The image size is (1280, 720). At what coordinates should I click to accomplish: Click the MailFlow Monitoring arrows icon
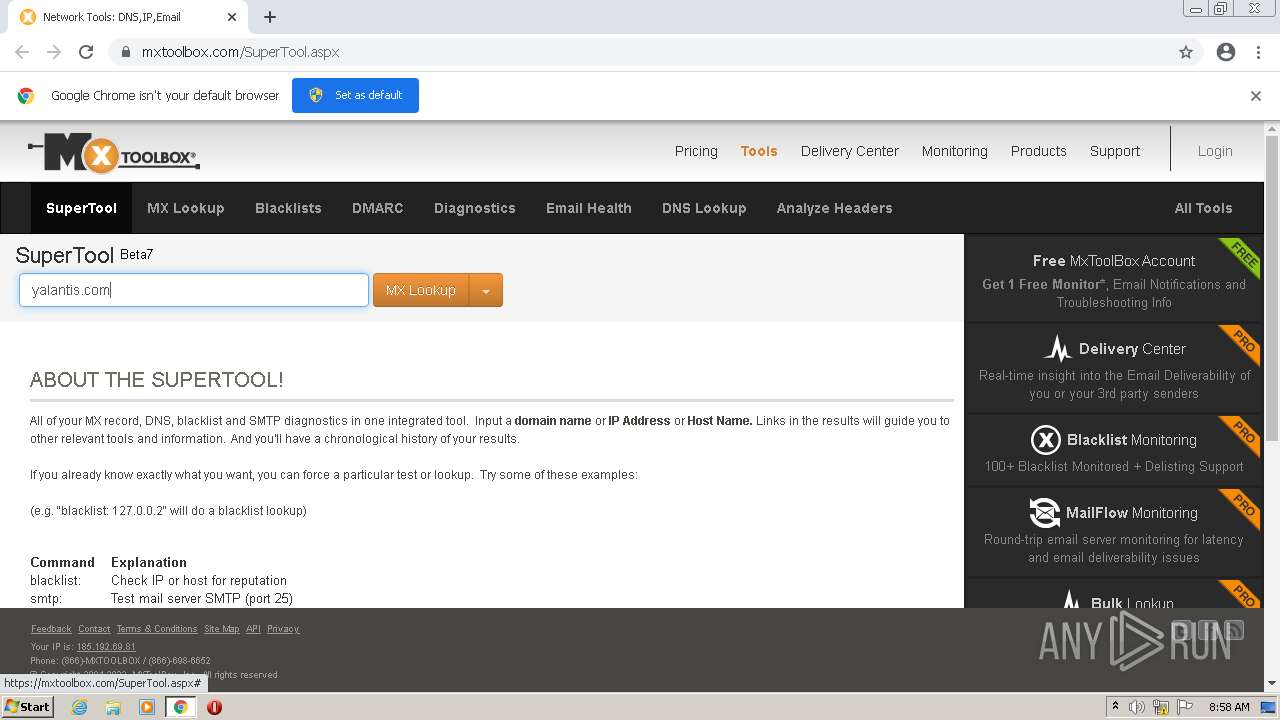pos(1045,513)
